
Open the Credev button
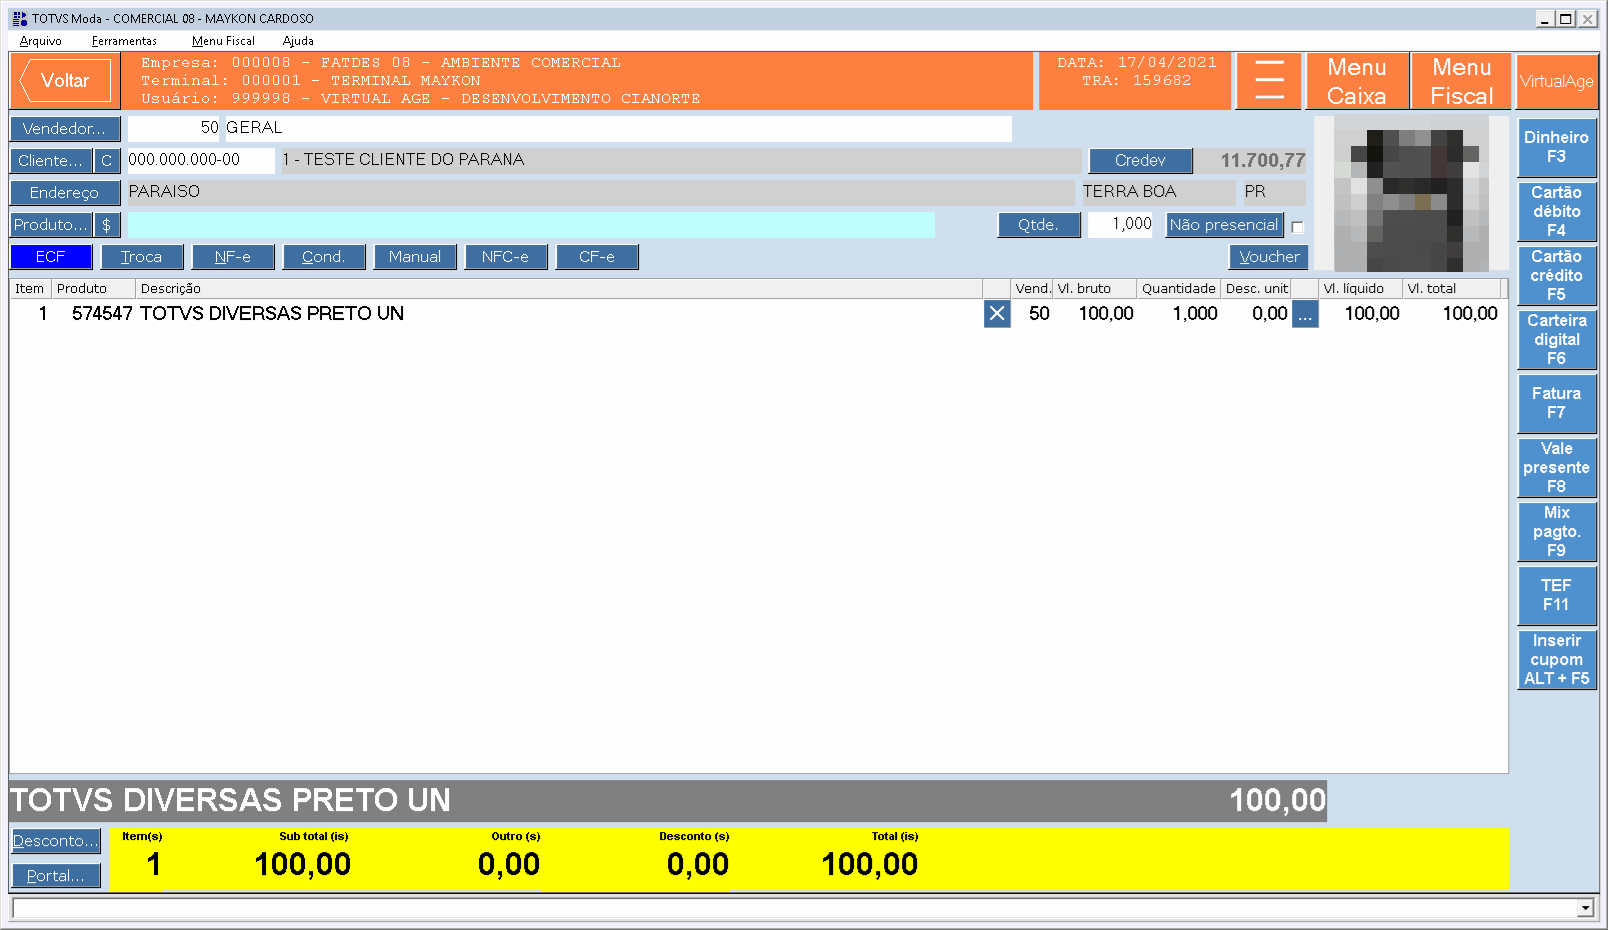tap(1140, 161)
